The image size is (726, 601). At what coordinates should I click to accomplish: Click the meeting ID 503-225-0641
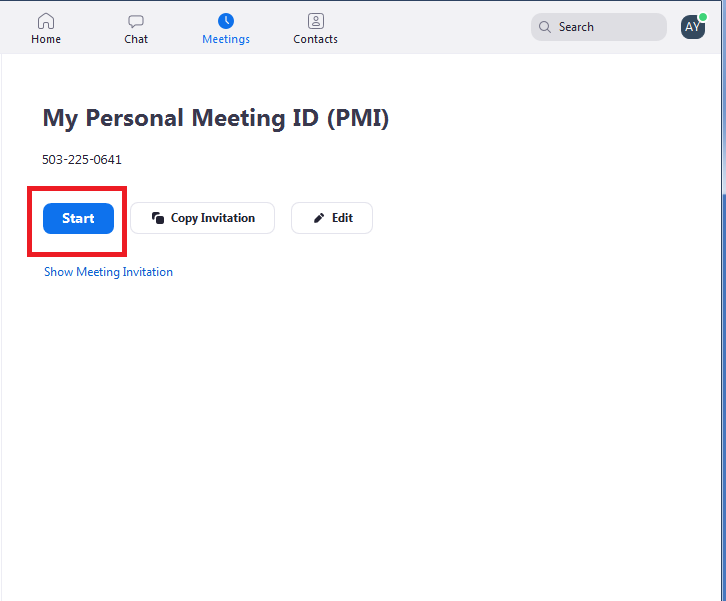tap(82, 160)
